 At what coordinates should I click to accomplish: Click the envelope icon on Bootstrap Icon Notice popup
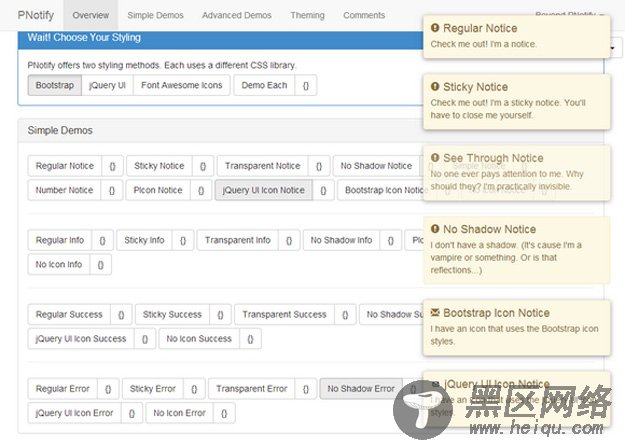(435, 313)
